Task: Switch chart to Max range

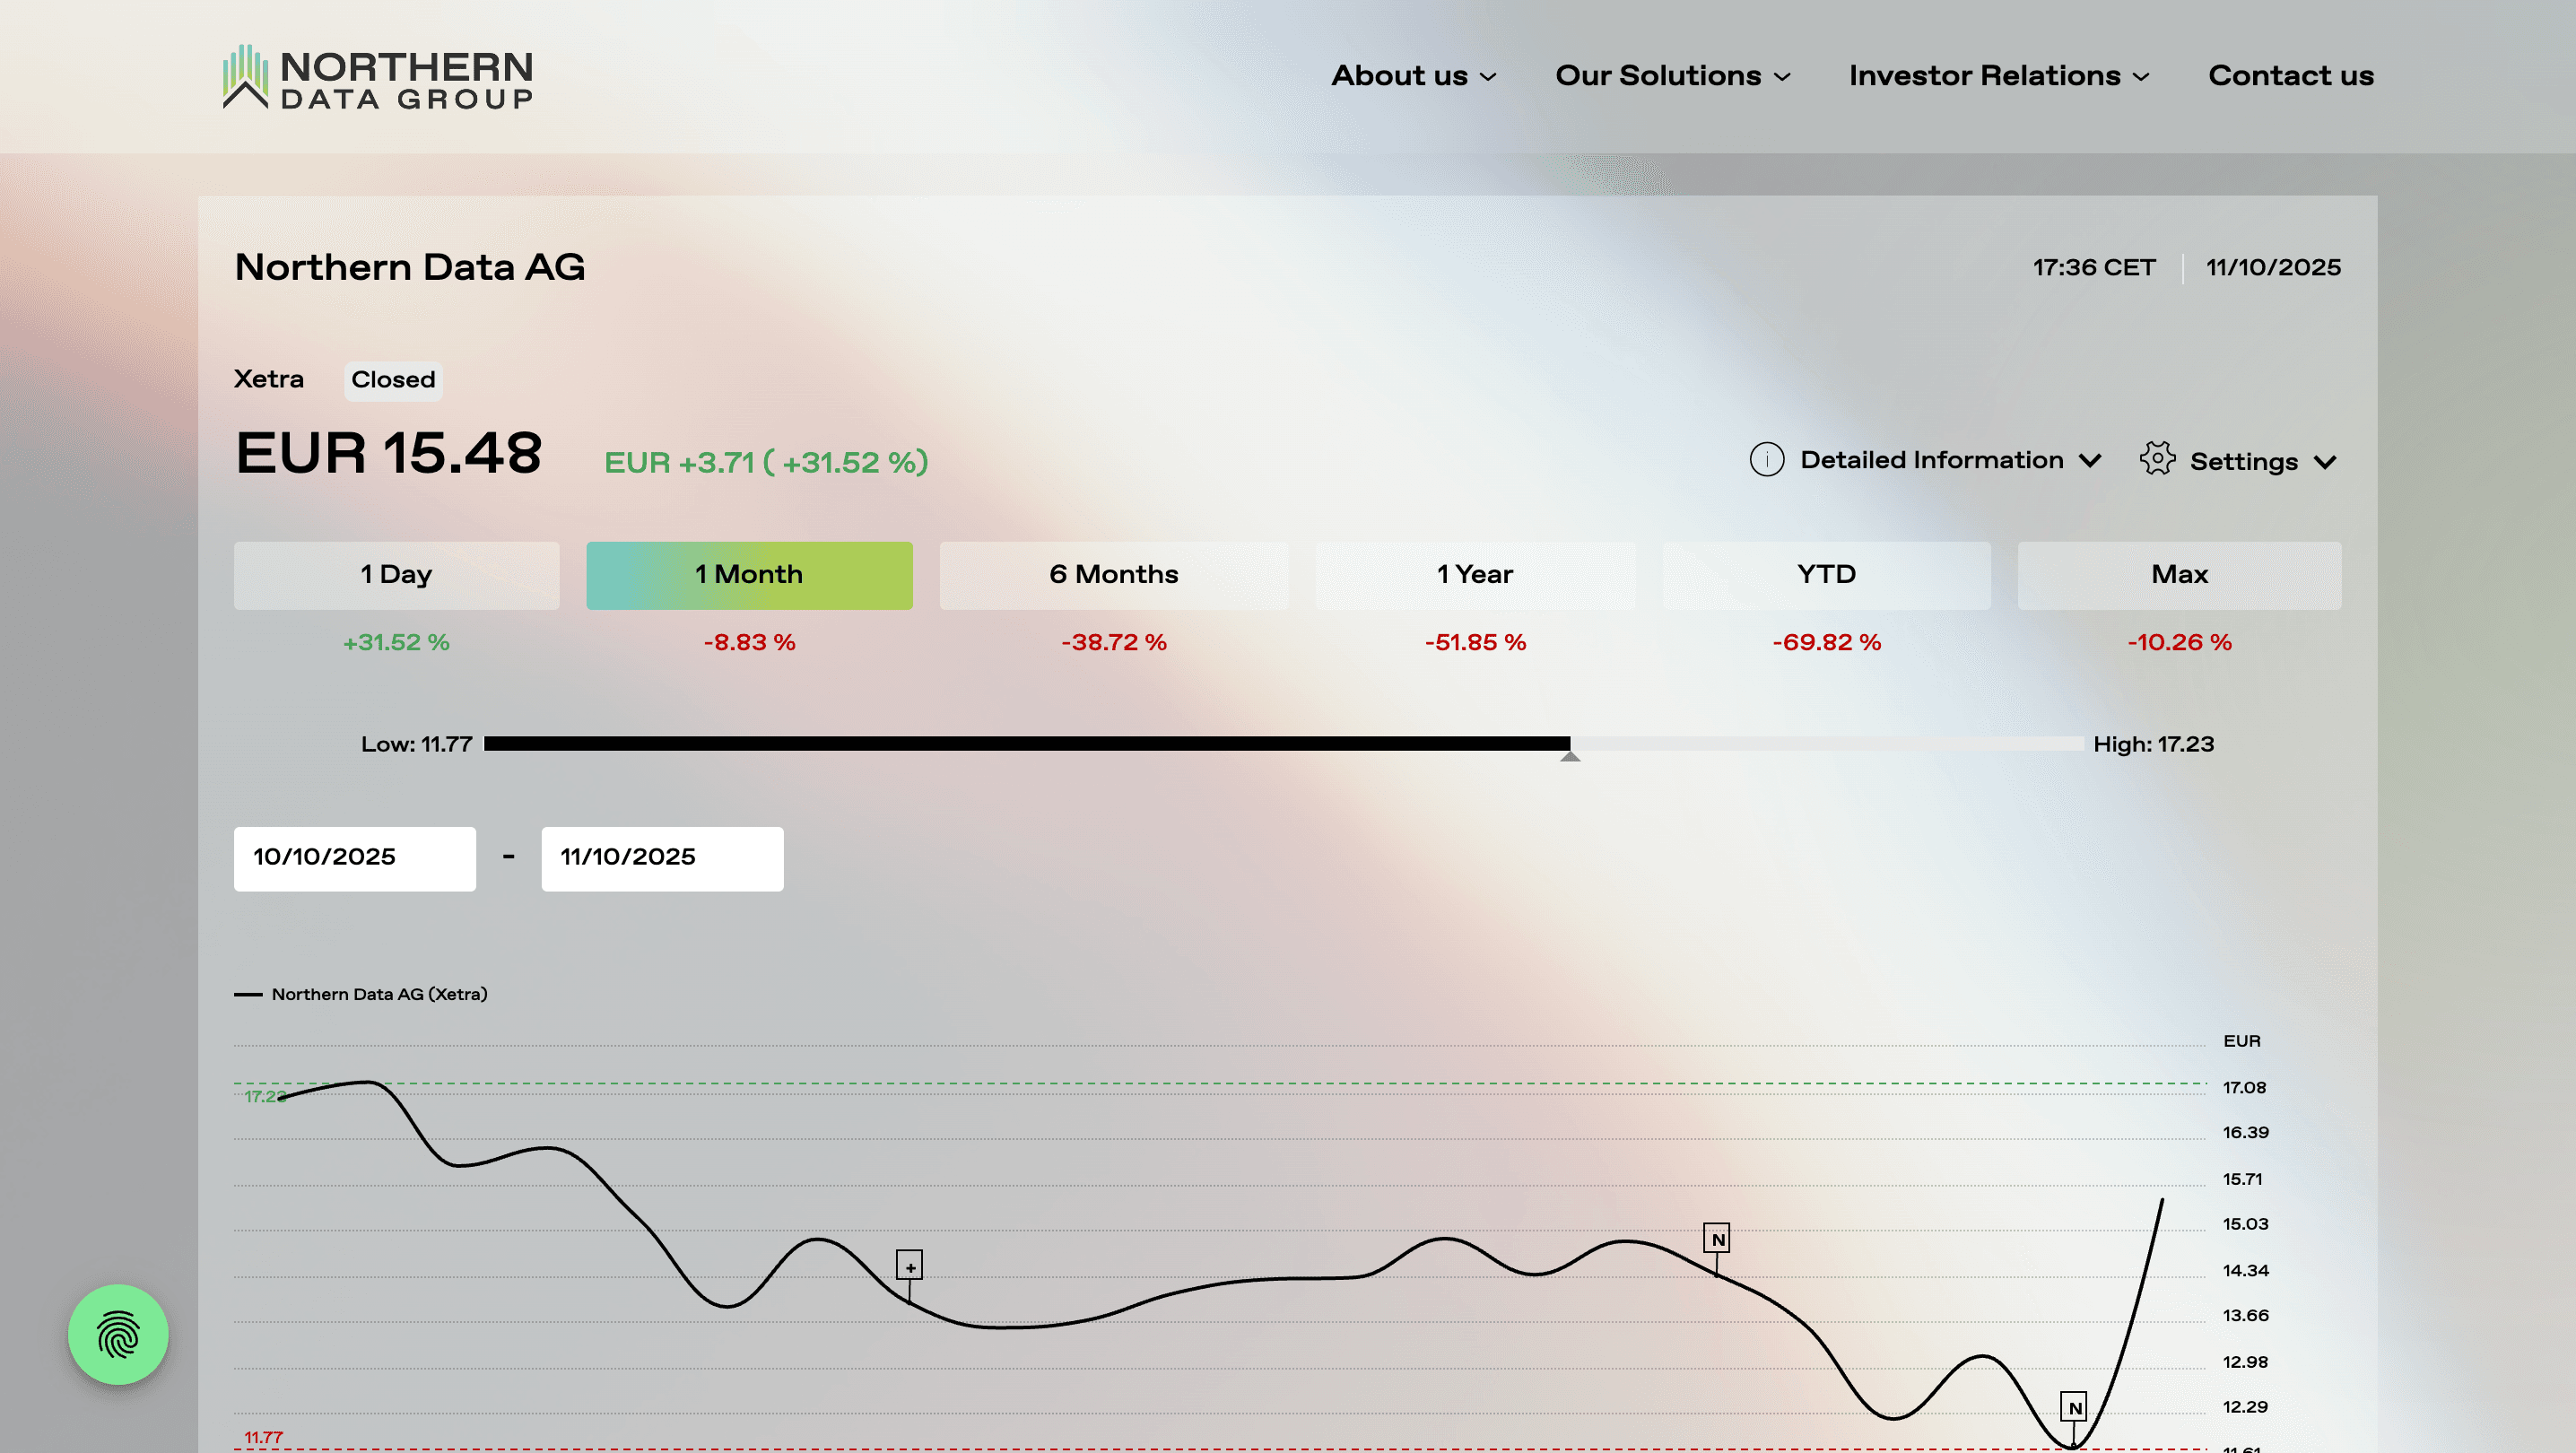Action: [2179, 575]
